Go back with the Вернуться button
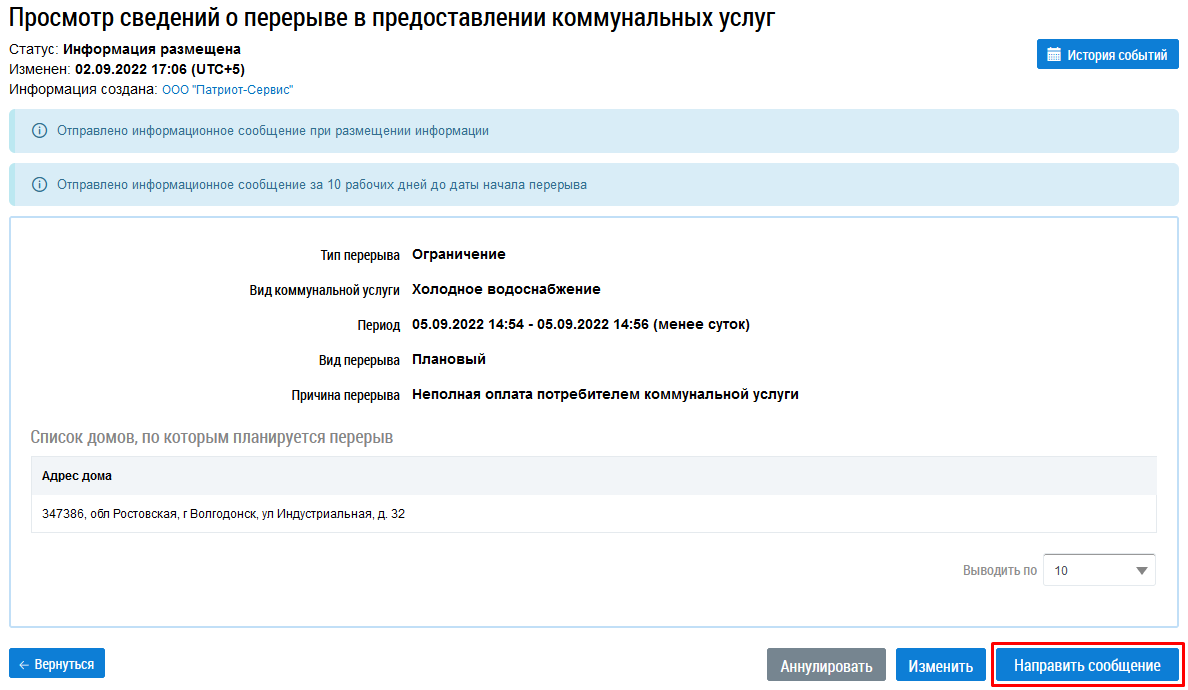Image resolution: width=1188 pixels, height=690 pixels. coord(57,663)
